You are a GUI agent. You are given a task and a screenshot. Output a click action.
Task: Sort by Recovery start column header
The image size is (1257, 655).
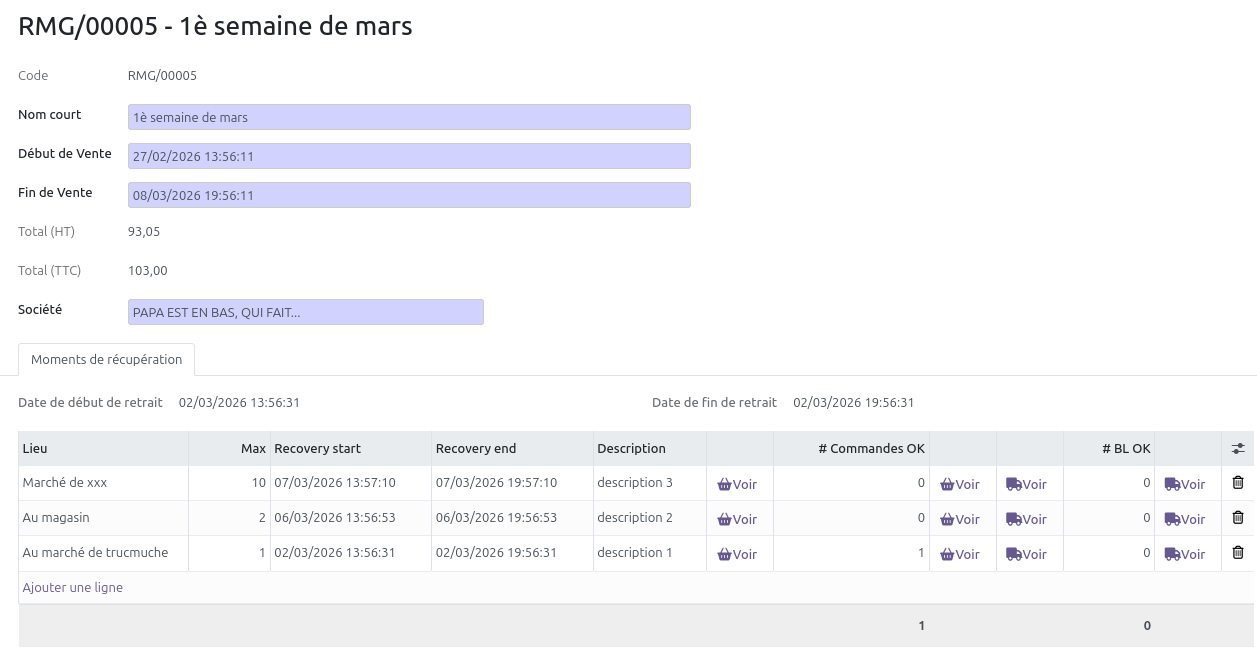point(350,449)
